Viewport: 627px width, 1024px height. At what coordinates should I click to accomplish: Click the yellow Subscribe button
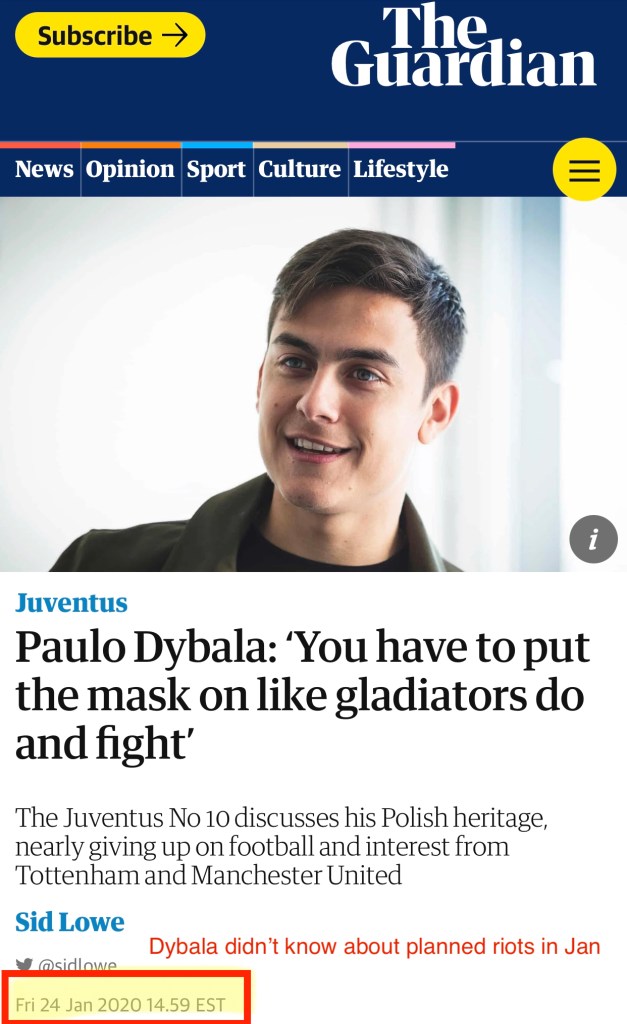[110, 35]
